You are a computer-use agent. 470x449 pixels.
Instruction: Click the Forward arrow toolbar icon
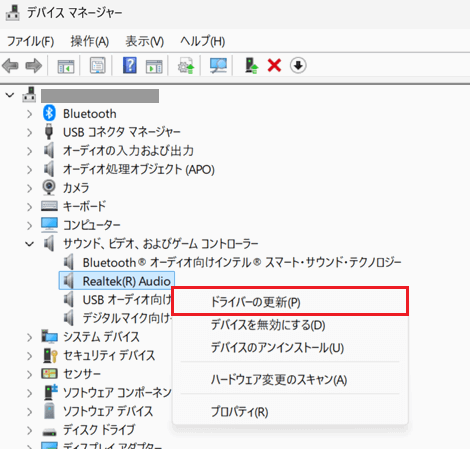tap(34, 66)
